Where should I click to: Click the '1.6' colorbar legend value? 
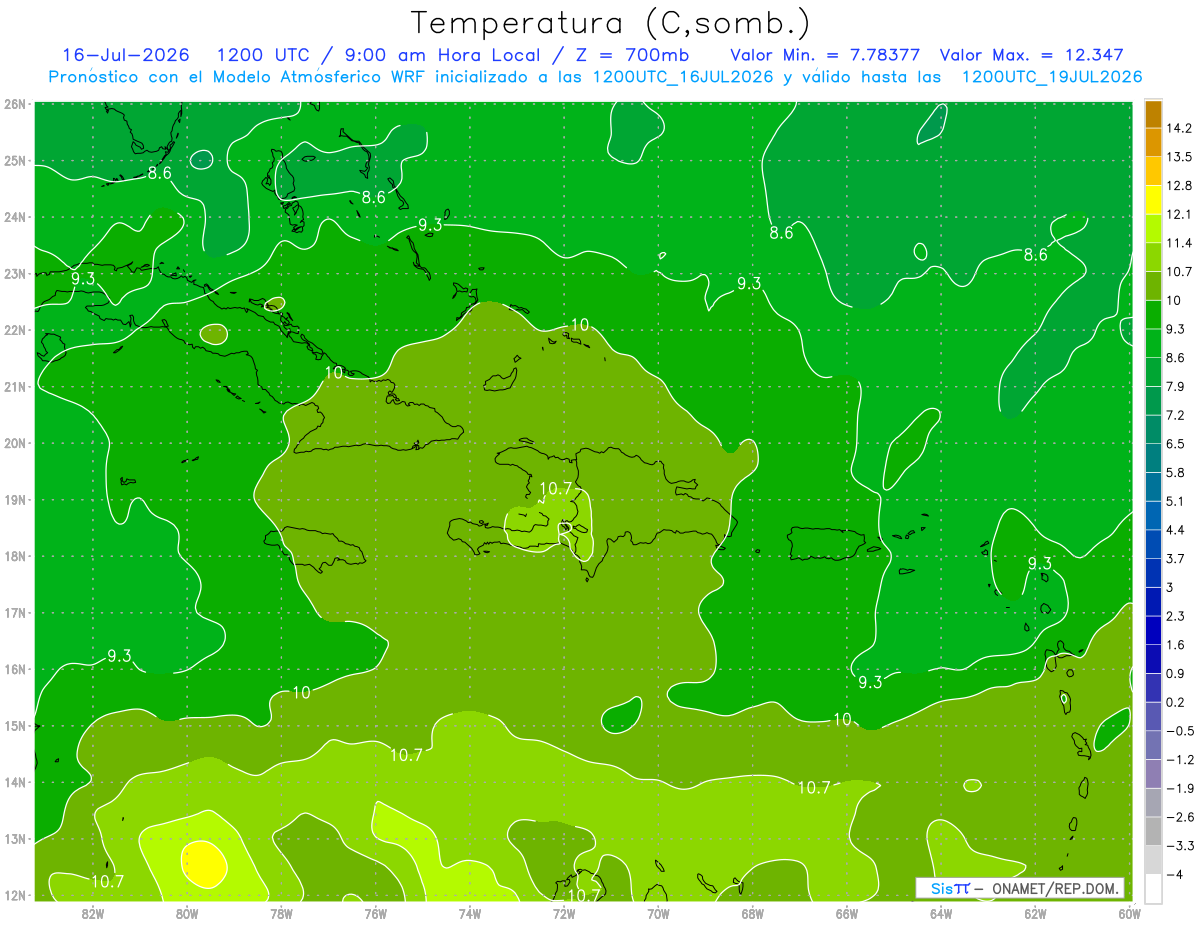1176,645
